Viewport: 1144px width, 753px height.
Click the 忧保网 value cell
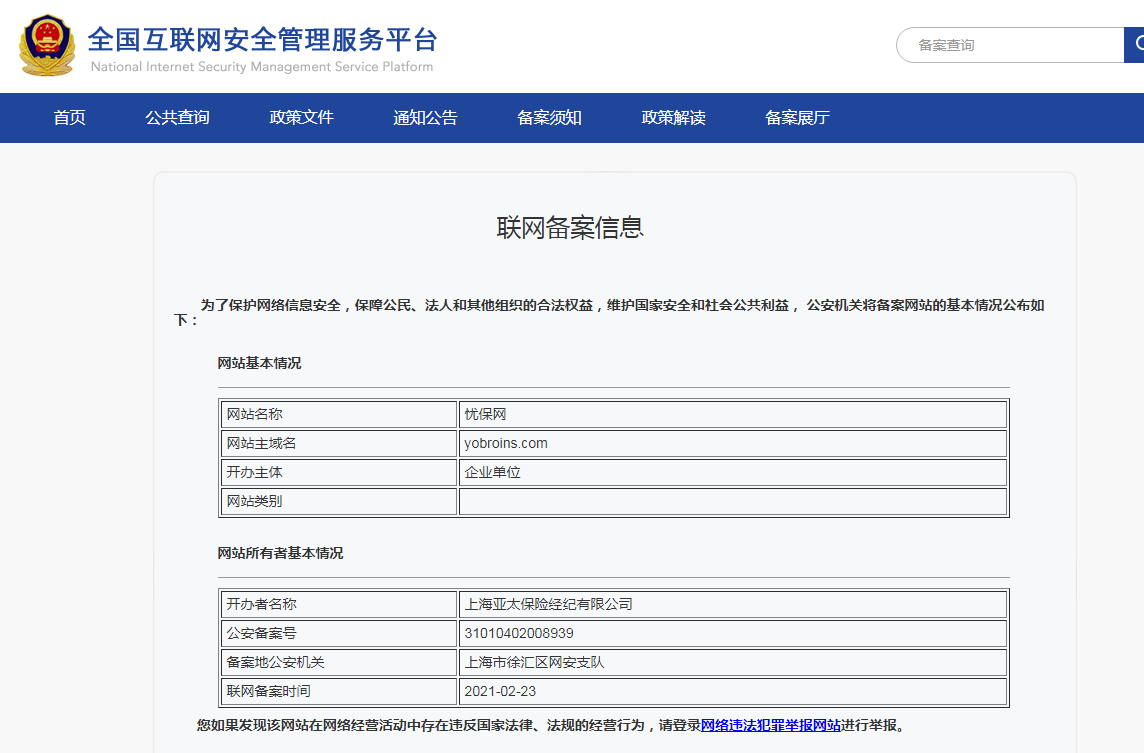coord(733,414)
